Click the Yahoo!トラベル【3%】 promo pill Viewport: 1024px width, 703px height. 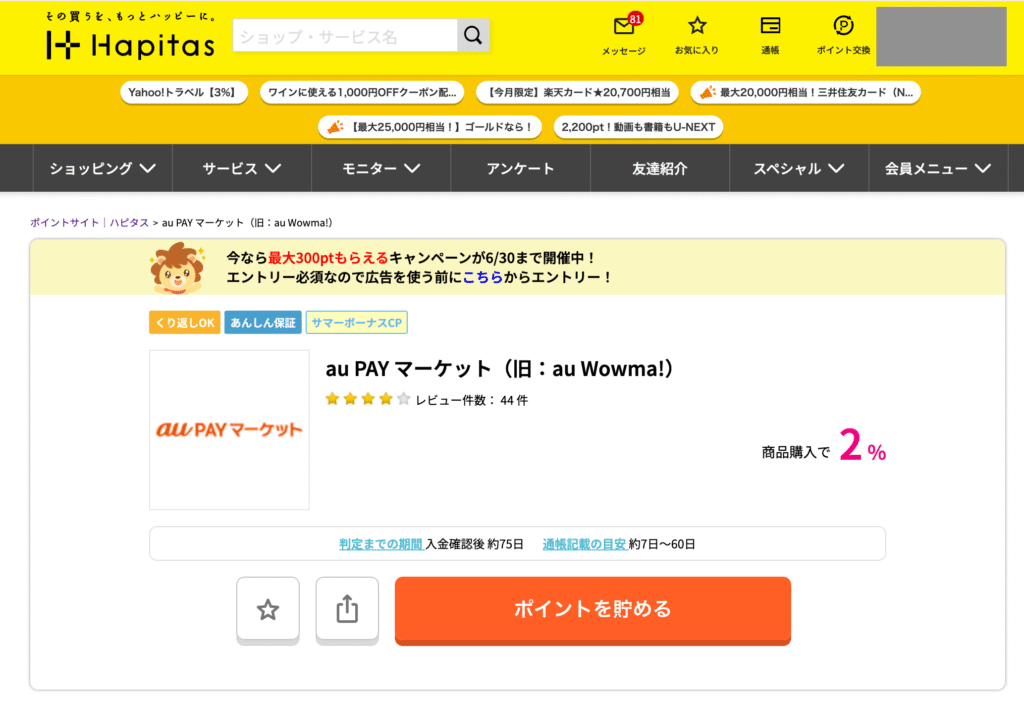click(184, 92)
